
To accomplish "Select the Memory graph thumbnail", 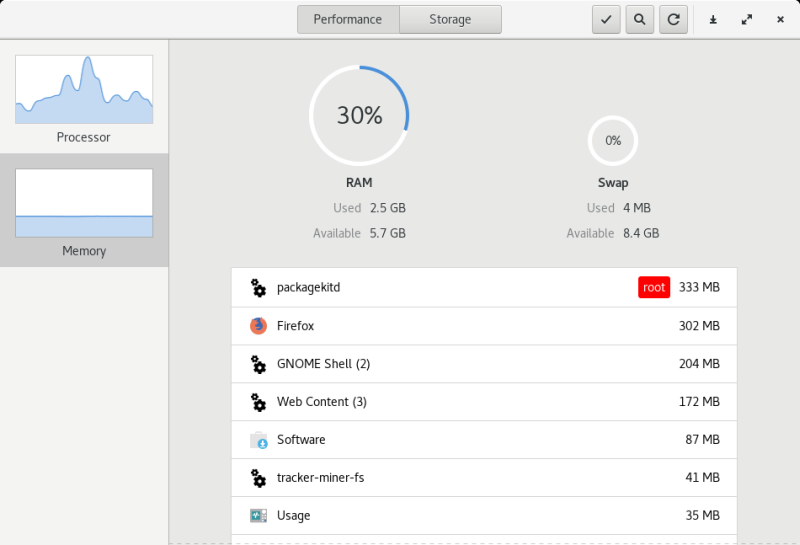I will (x=84, y=203).
